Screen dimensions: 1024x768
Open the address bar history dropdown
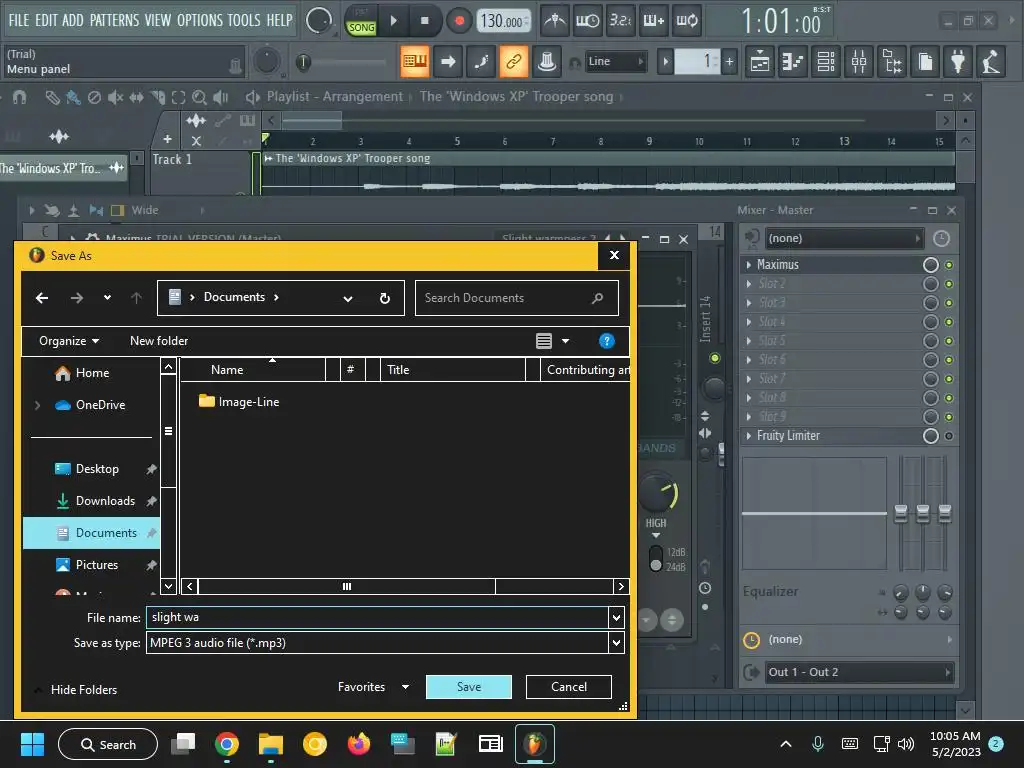click(348, 298)
